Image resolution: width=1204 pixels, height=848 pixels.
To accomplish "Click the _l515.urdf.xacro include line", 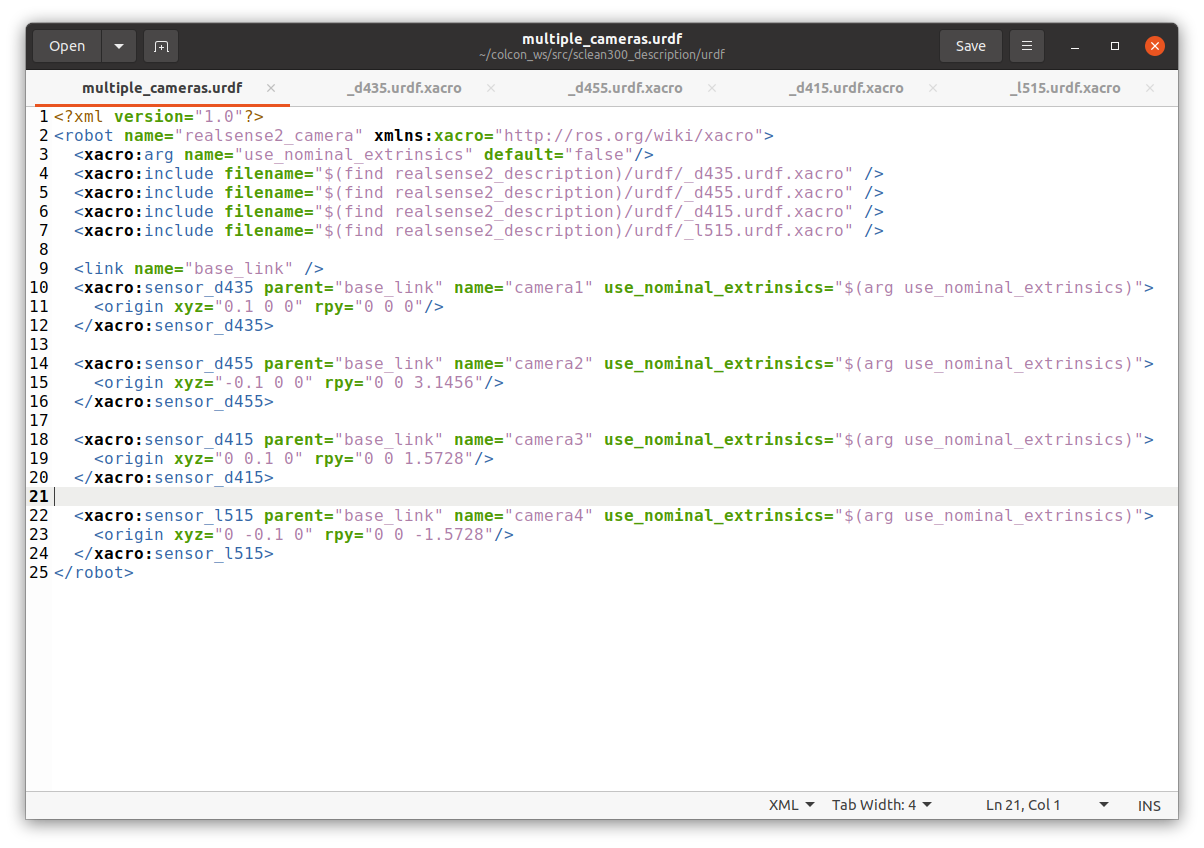I will click(478, 230).
